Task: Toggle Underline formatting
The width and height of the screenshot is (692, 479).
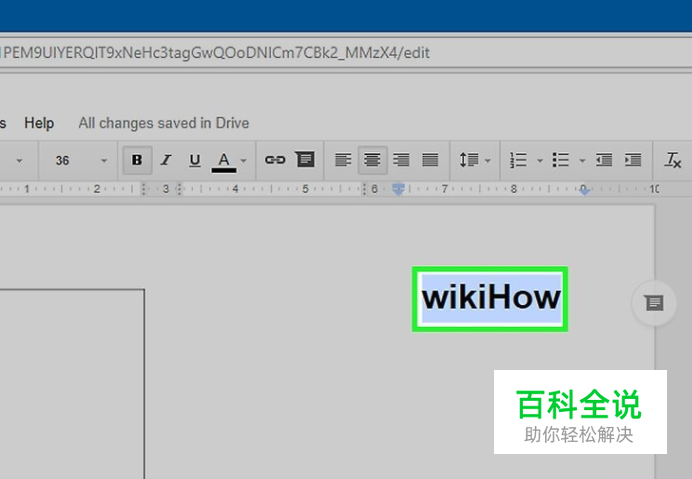Action: pos(195,160)
